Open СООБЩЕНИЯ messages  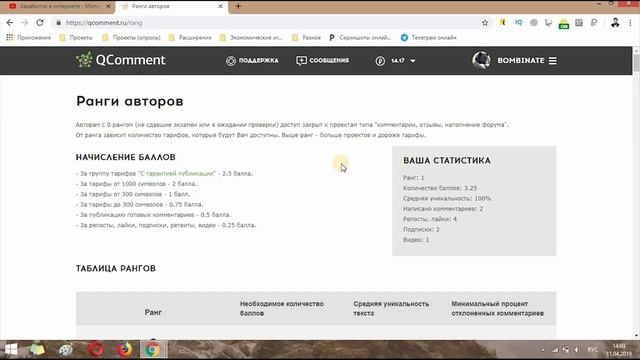coord(322,60)
